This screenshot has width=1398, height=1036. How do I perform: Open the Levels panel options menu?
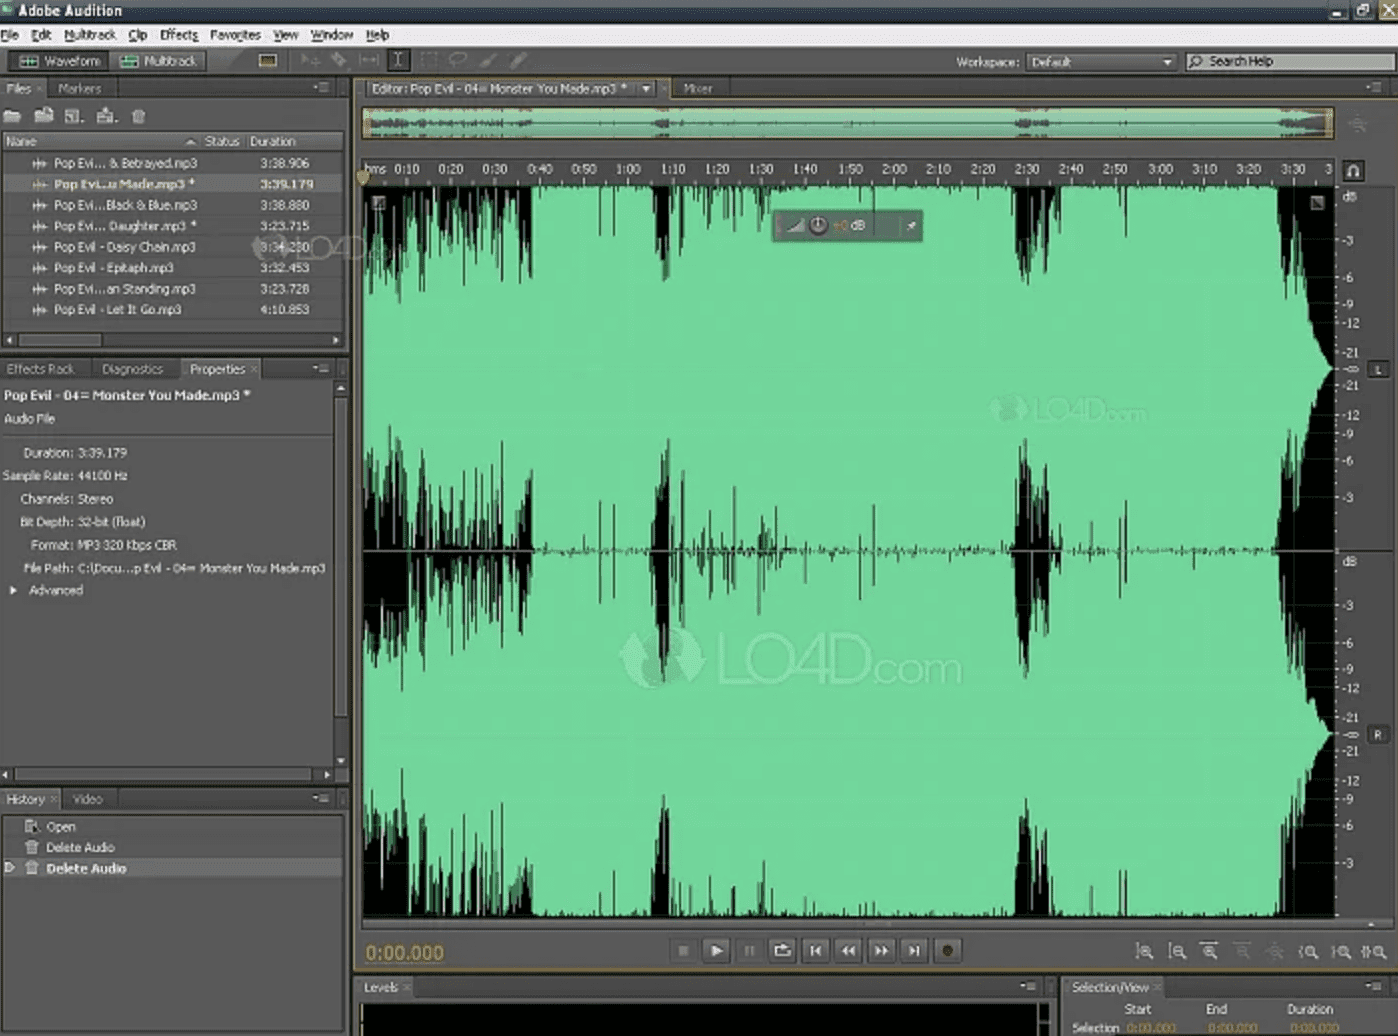click(x=1028, y=987)
